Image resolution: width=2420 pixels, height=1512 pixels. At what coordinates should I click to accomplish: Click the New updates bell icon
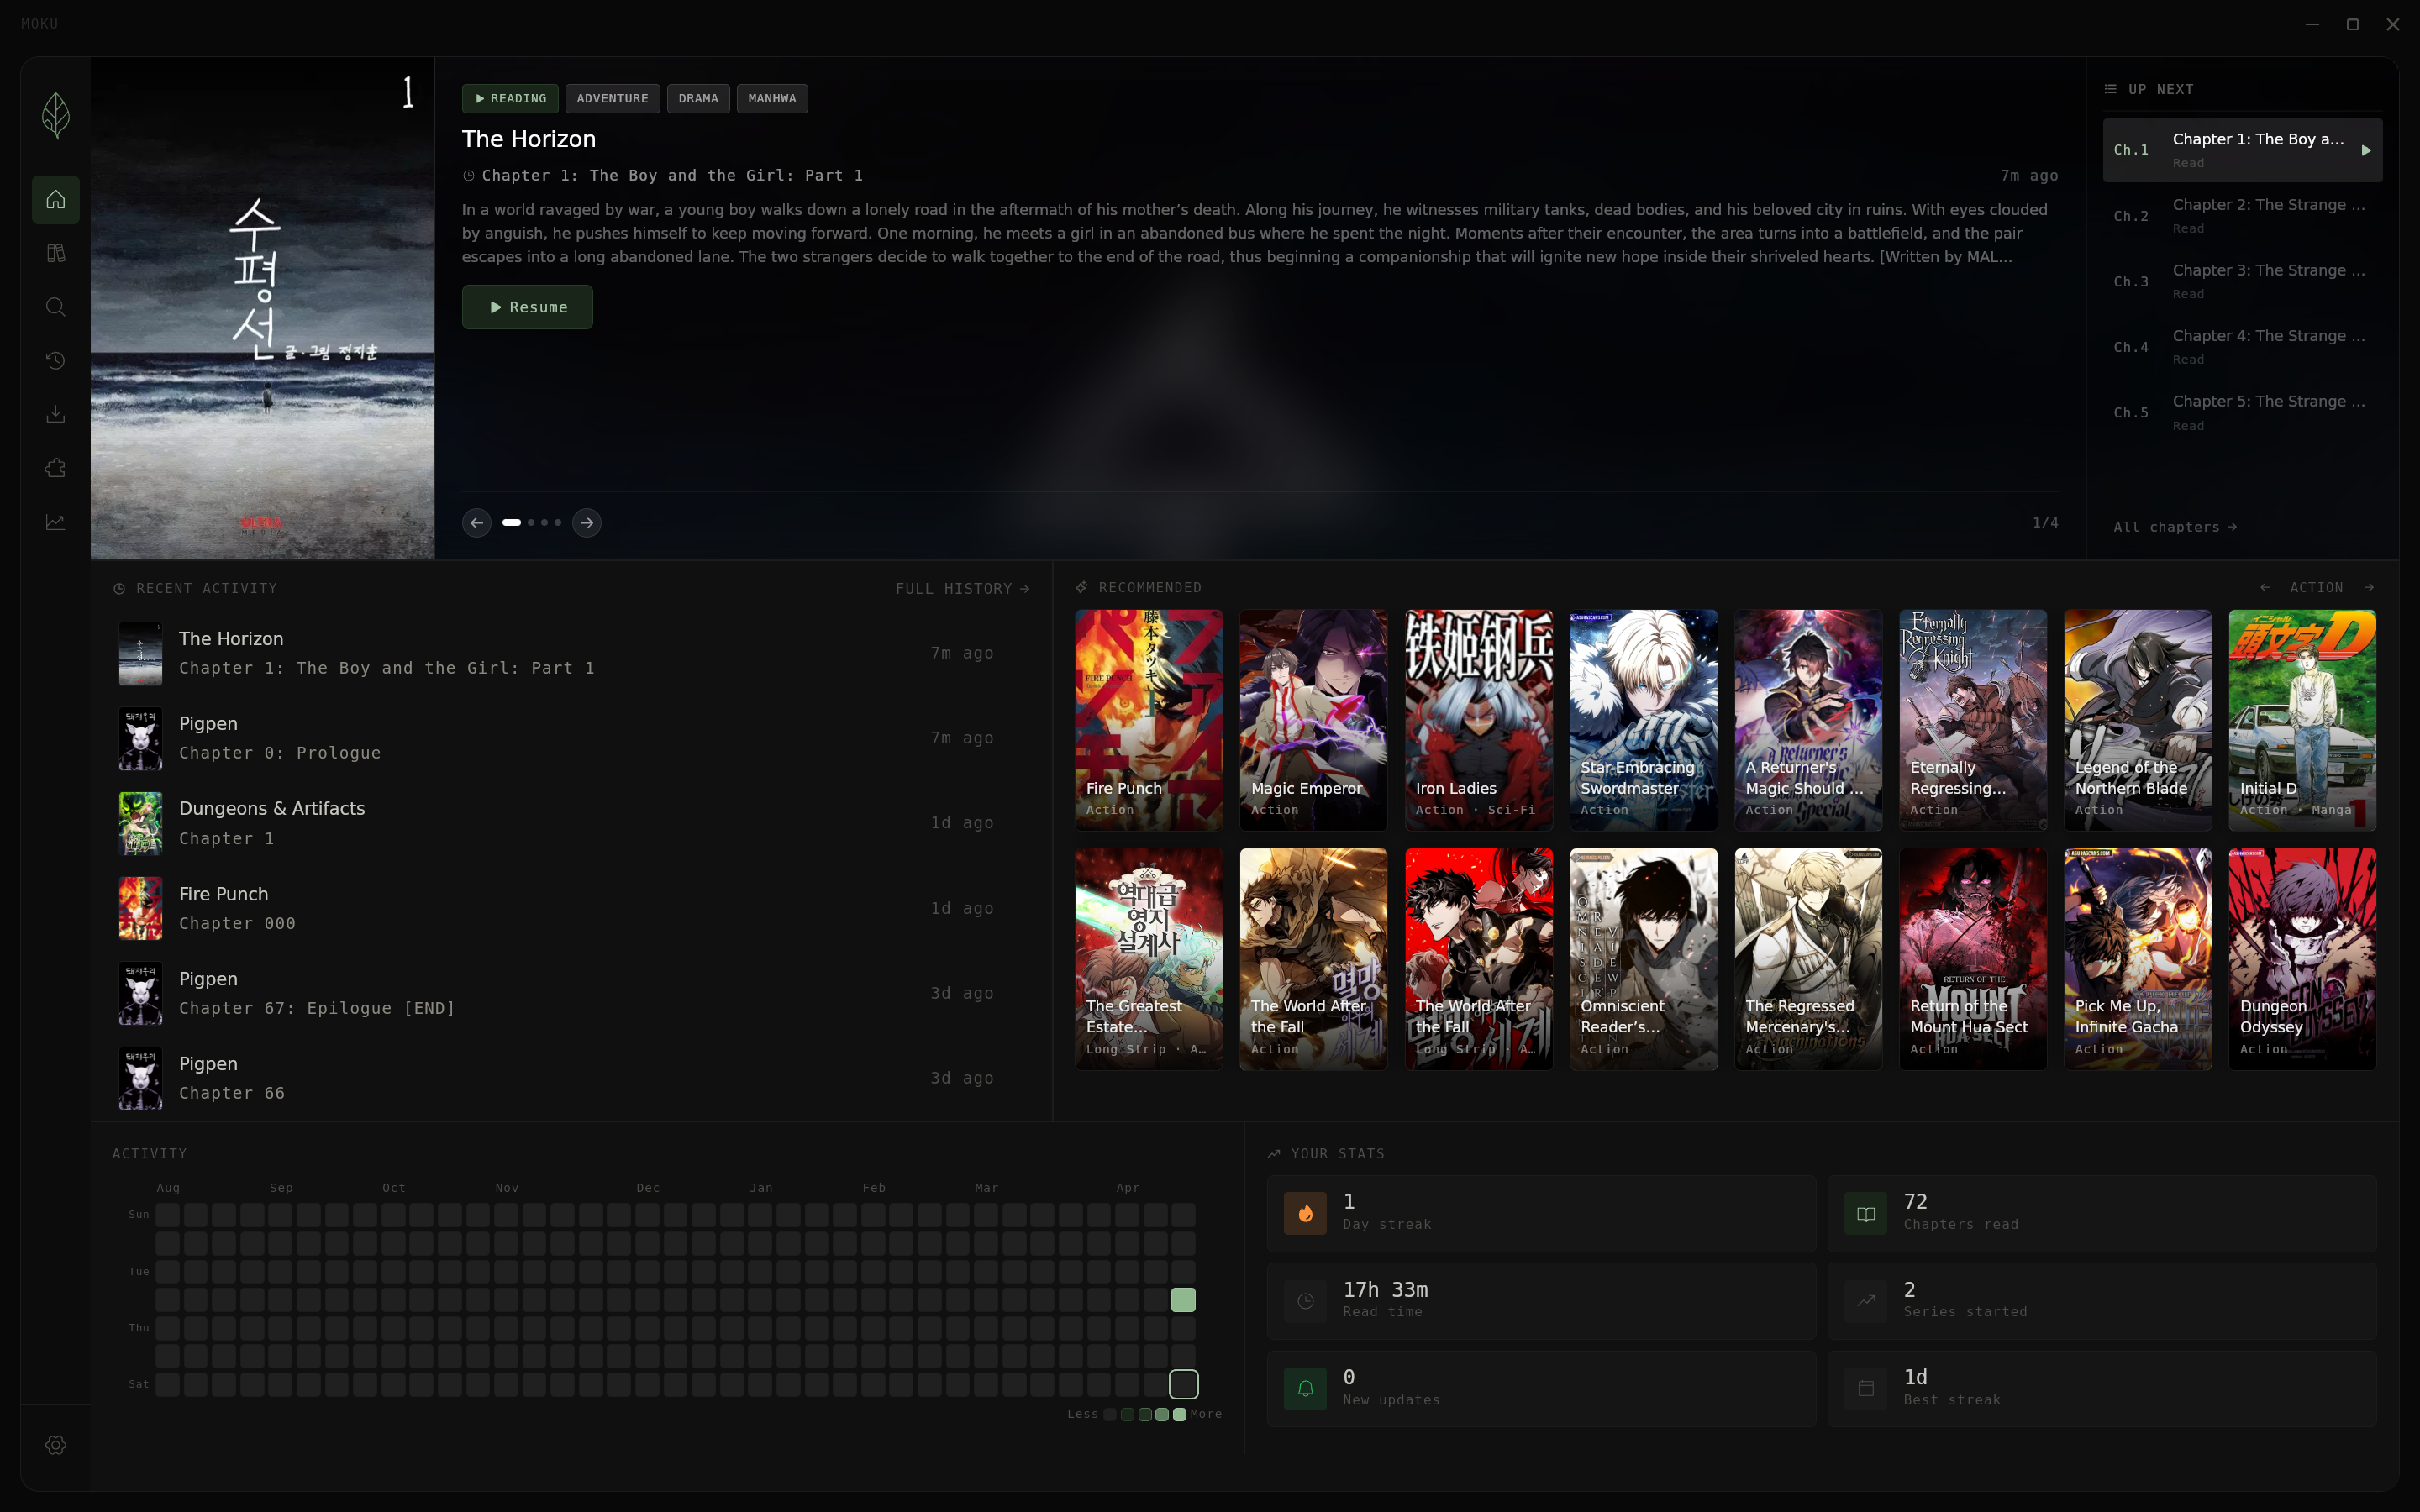(x=1305, y=1388)
